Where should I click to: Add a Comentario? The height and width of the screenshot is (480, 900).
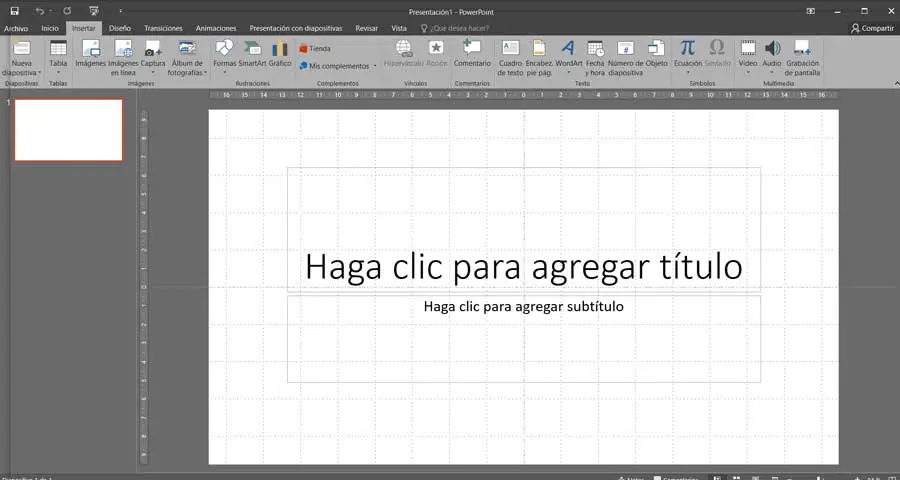[472, 54]
